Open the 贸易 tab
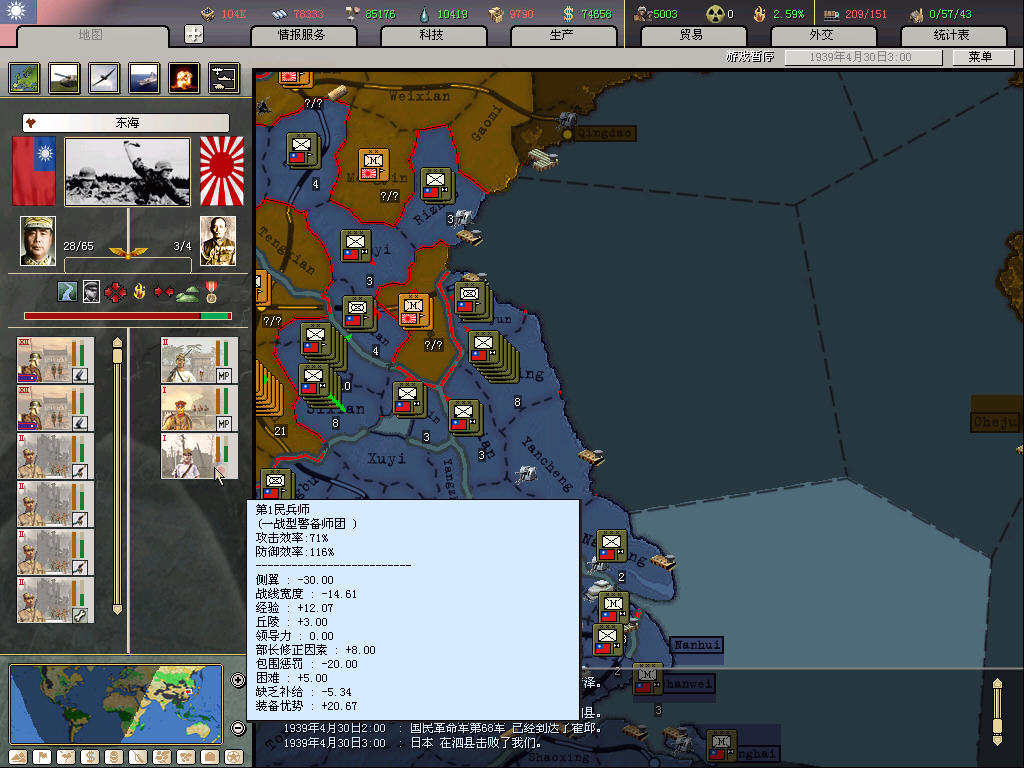This screenshot has width=1024, height=768. click(691, 35)
